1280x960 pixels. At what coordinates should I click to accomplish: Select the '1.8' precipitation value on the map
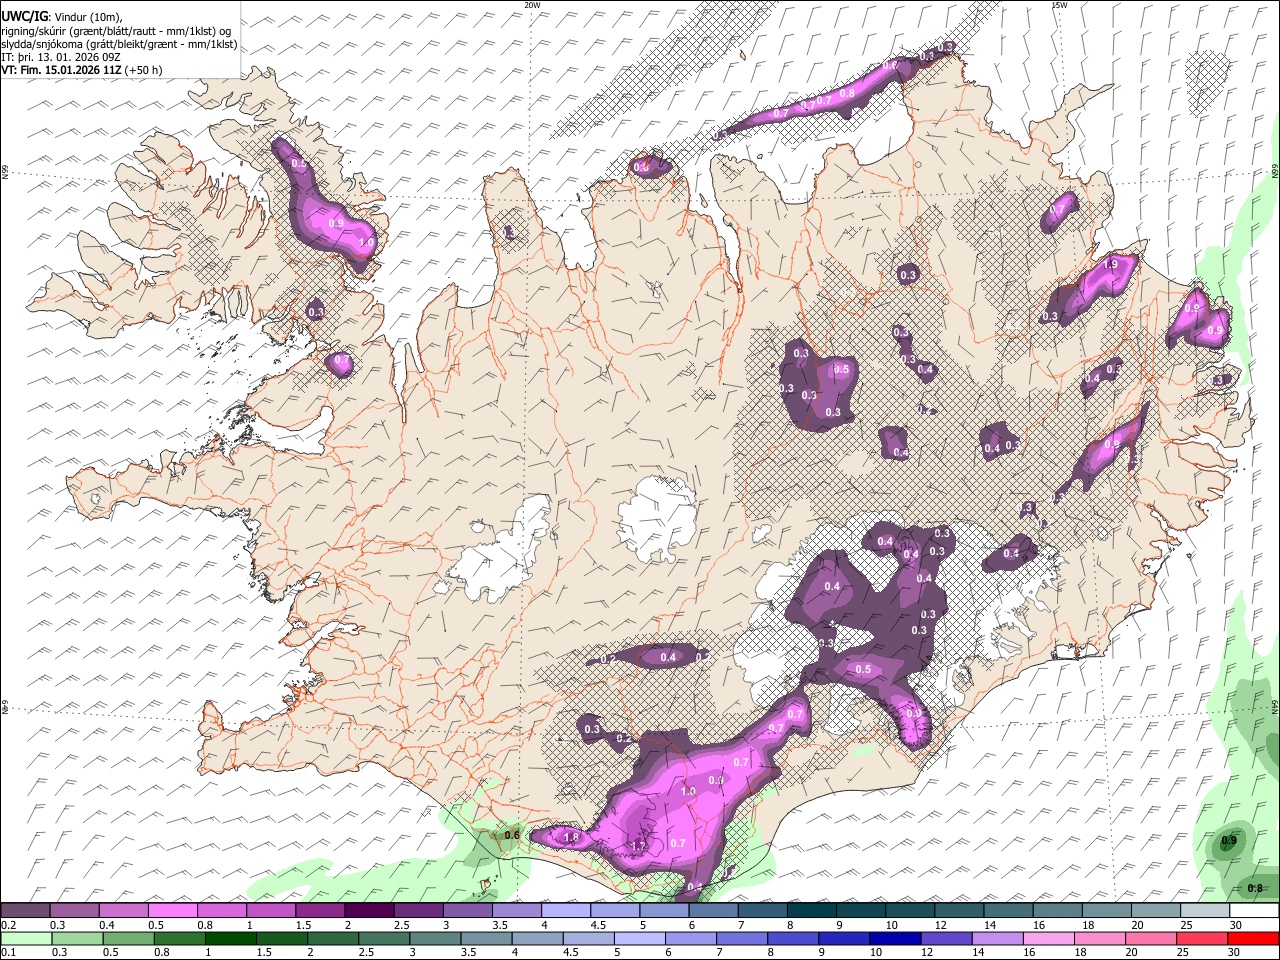click(x=572, y=838)
